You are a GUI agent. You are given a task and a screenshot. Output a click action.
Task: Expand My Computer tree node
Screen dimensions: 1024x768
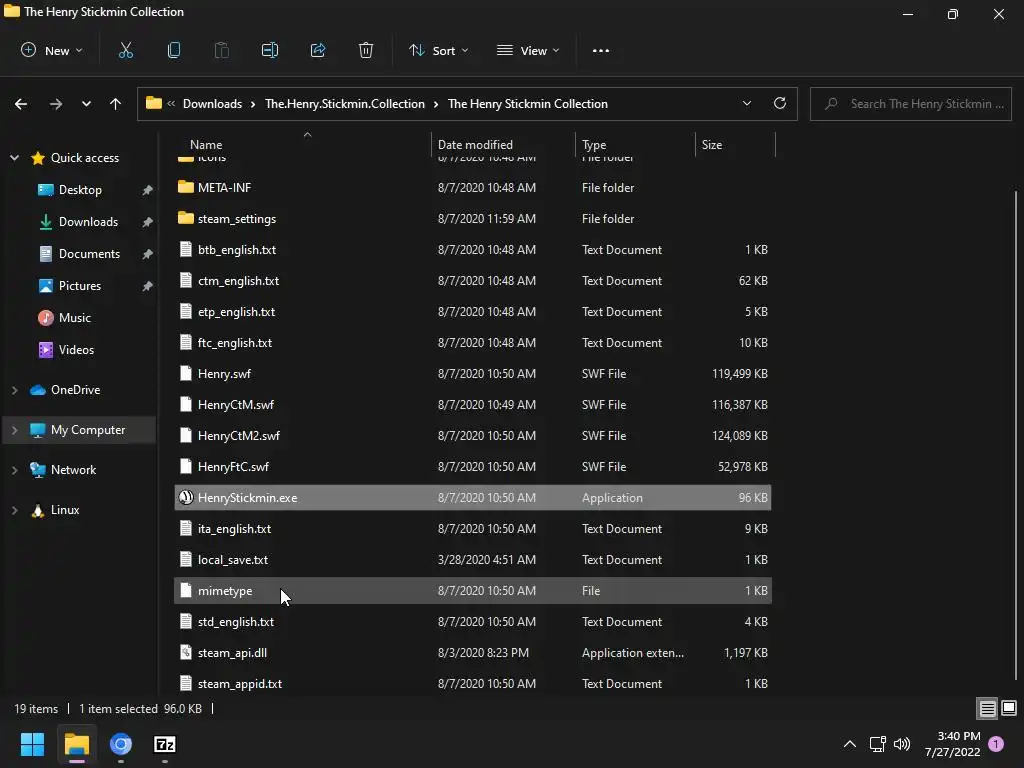14,430
